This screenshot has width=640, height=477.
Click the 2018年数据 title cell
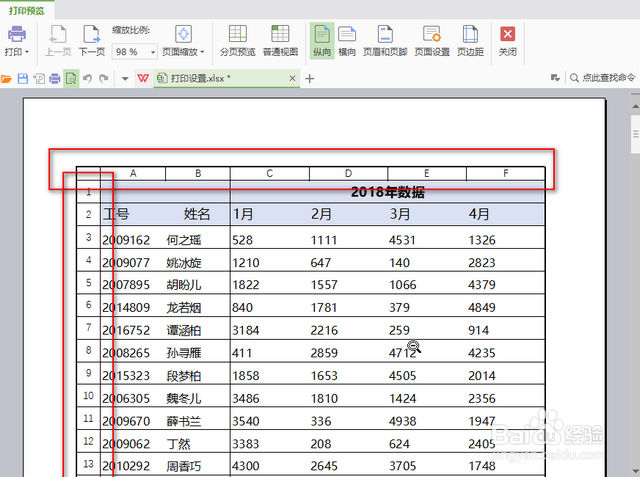(x=388, y=192)
